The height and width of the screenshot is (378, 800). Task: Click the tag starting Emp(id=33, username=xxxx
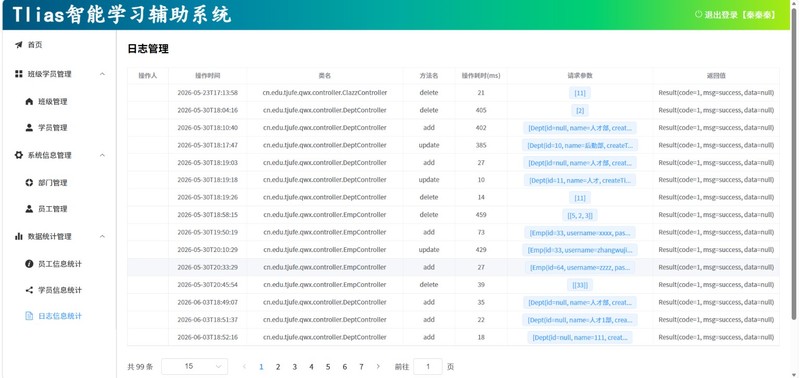tap(580, 233)
